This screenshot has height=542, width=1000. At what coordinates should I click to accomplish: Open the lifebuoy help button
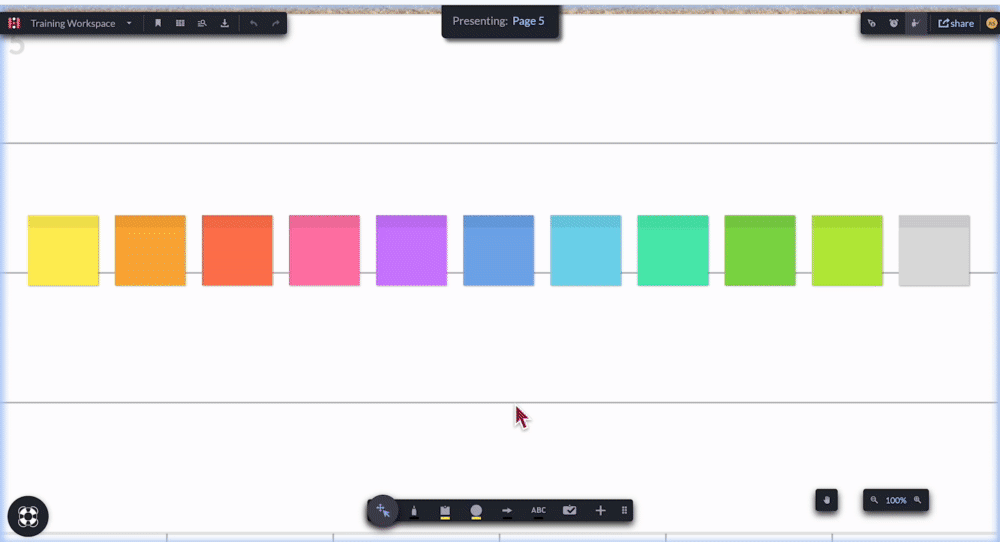click(28, 516)
